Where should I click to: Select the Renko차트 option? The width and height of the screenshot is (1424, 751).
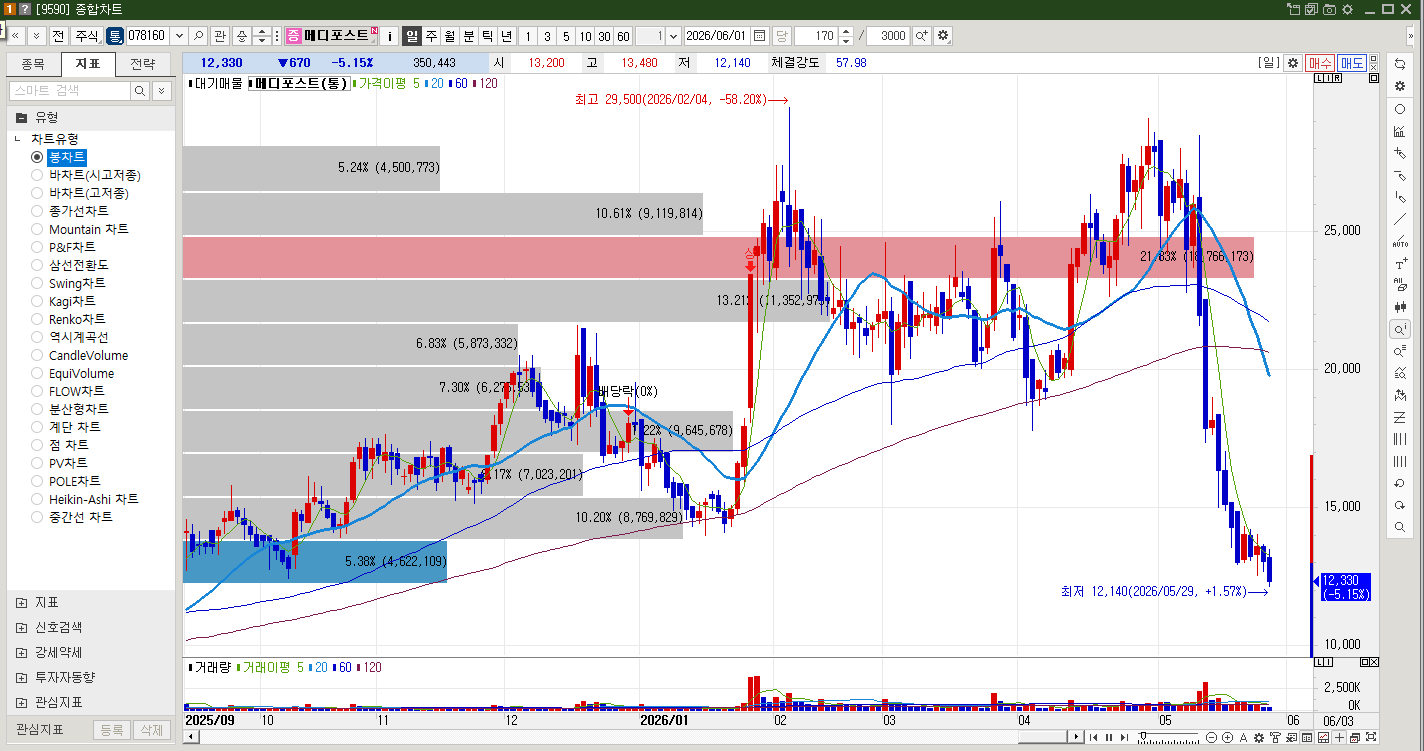point(38,319)
